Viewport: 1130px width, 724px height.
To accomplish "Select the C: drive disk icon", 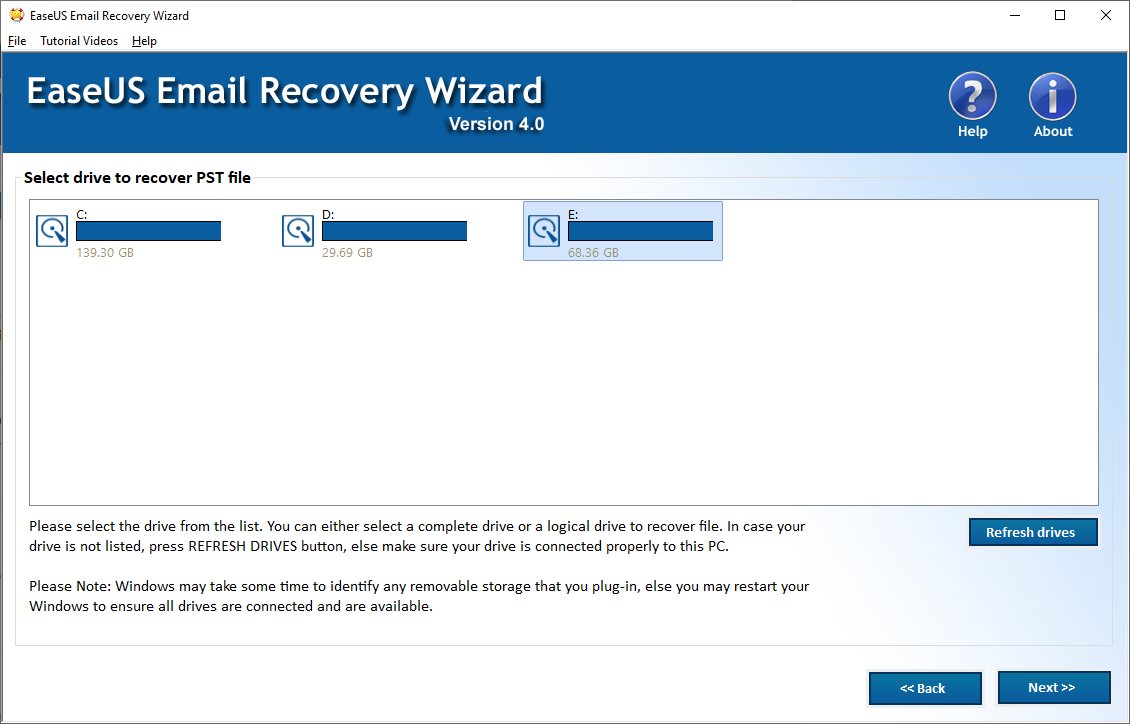I will point(52,231).
